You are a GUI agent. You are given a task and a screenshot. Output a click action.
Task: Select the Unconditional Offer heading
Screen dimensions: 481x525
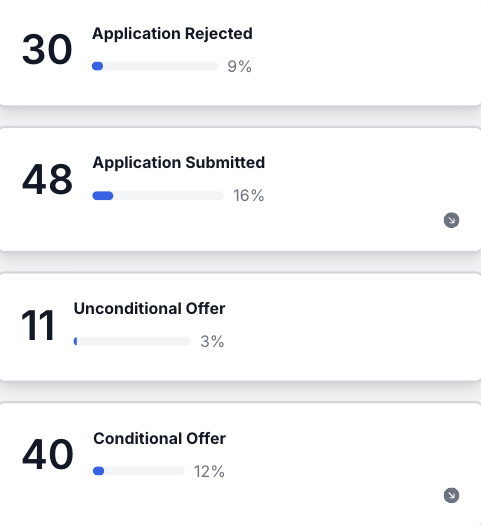tap(149, 309)
